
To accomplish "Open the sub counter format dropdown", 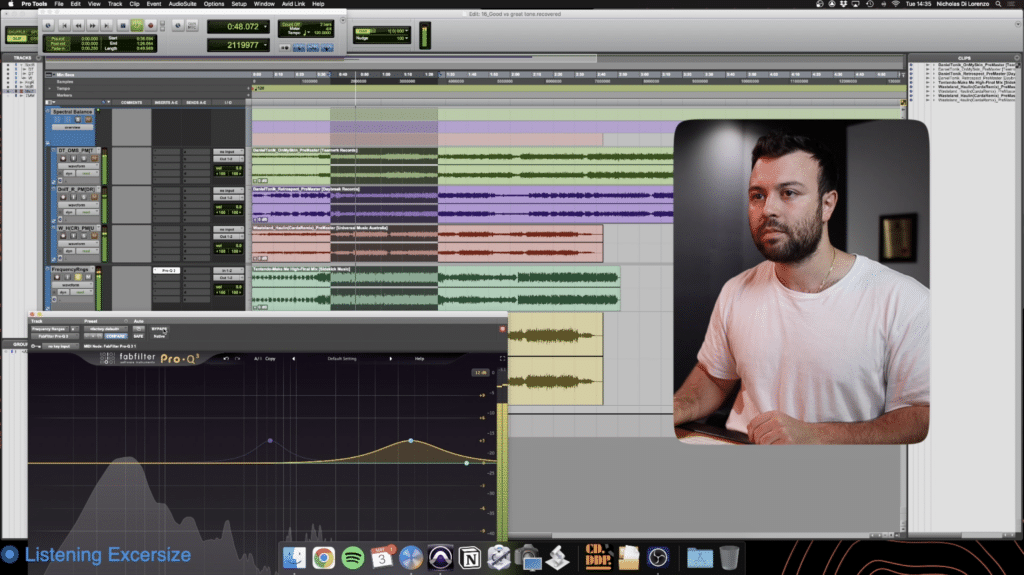I will 265,45.
